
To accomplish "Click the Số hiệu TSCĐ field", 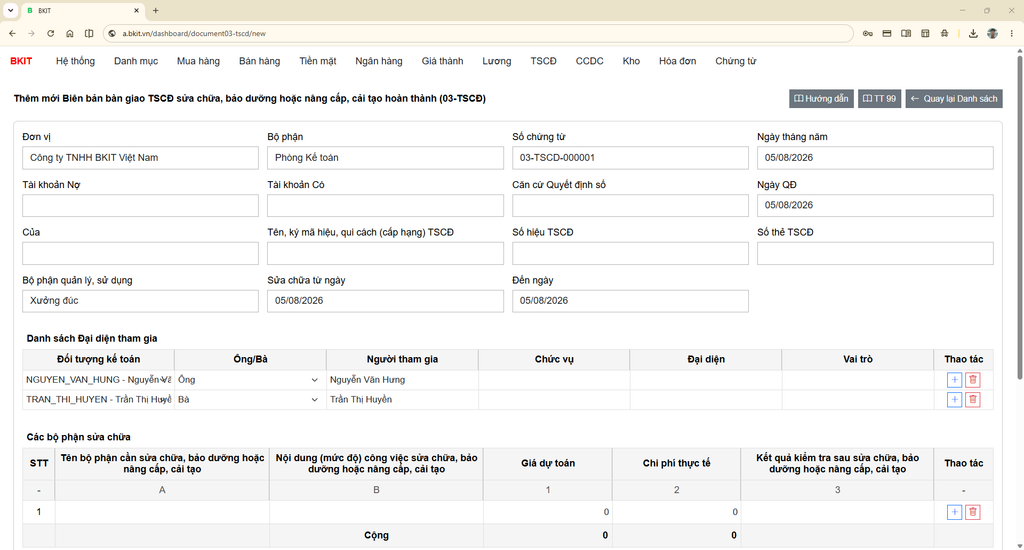I will pos(630,253).
